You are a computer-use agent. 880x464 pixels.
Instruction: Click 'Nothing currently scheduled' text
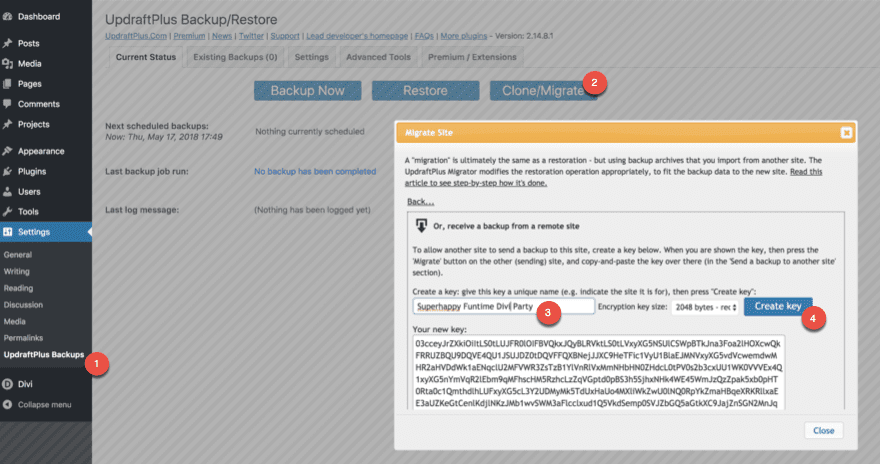(310, 131)
